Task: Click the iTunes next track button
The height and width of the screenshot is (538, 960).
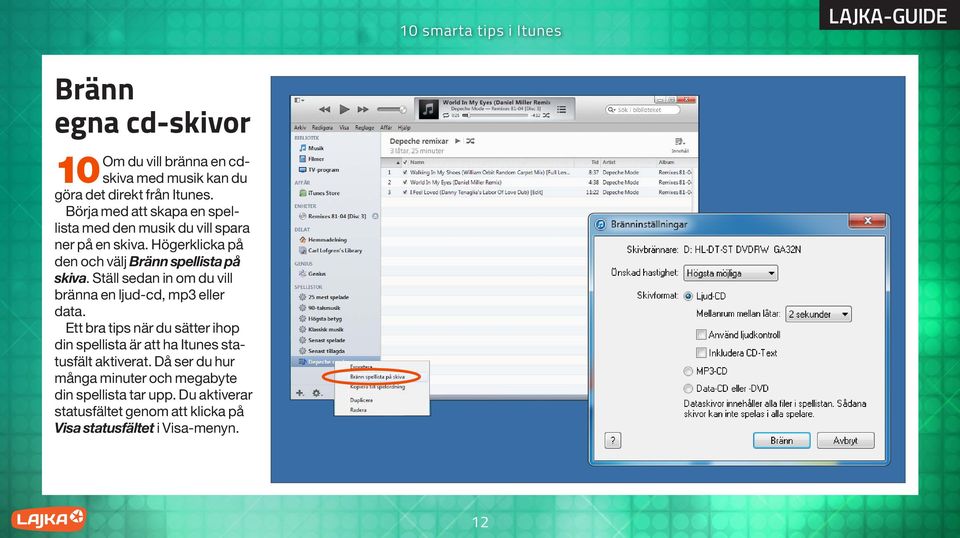Action: pos(363,110)
